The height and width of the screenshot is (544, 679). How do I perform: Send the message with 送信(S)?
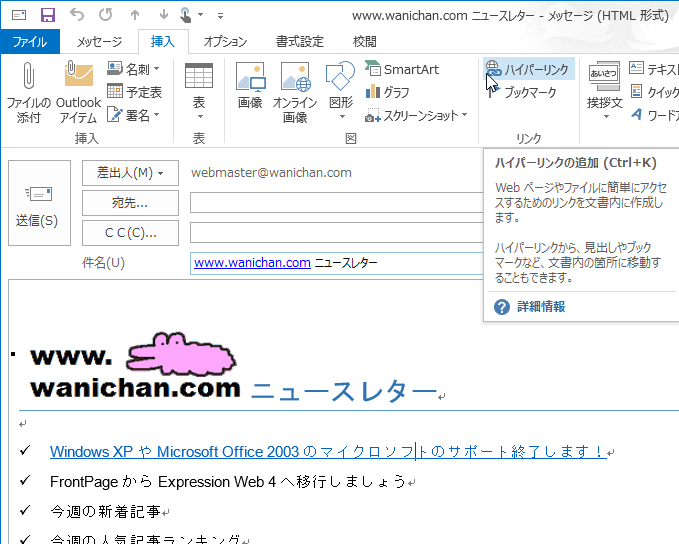39,203
